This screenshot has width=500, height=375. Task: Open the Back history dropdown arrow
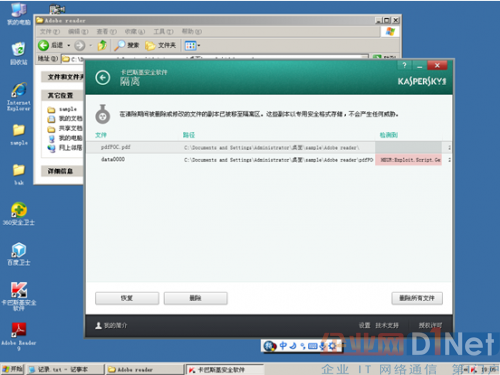pos(69,45)
